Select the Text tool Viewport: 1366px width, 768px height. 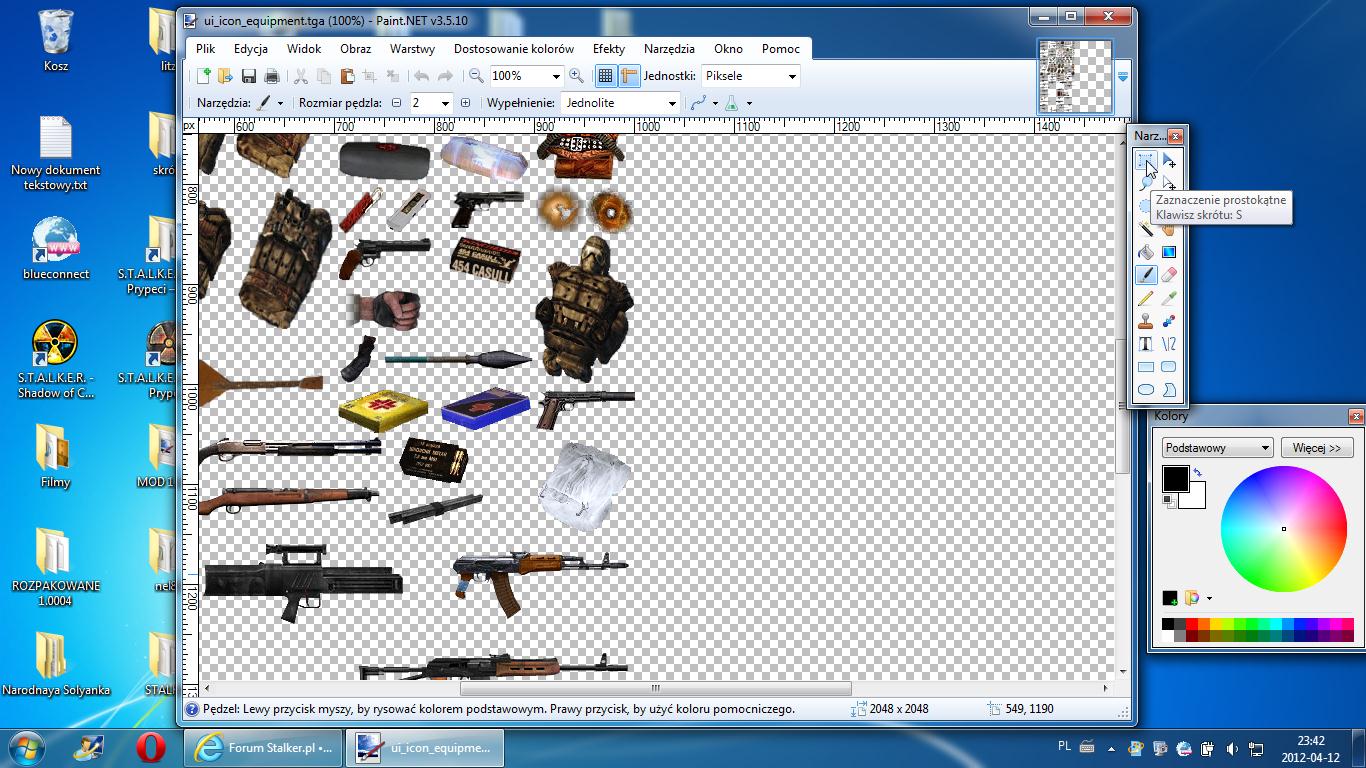tap(1146, 344)
